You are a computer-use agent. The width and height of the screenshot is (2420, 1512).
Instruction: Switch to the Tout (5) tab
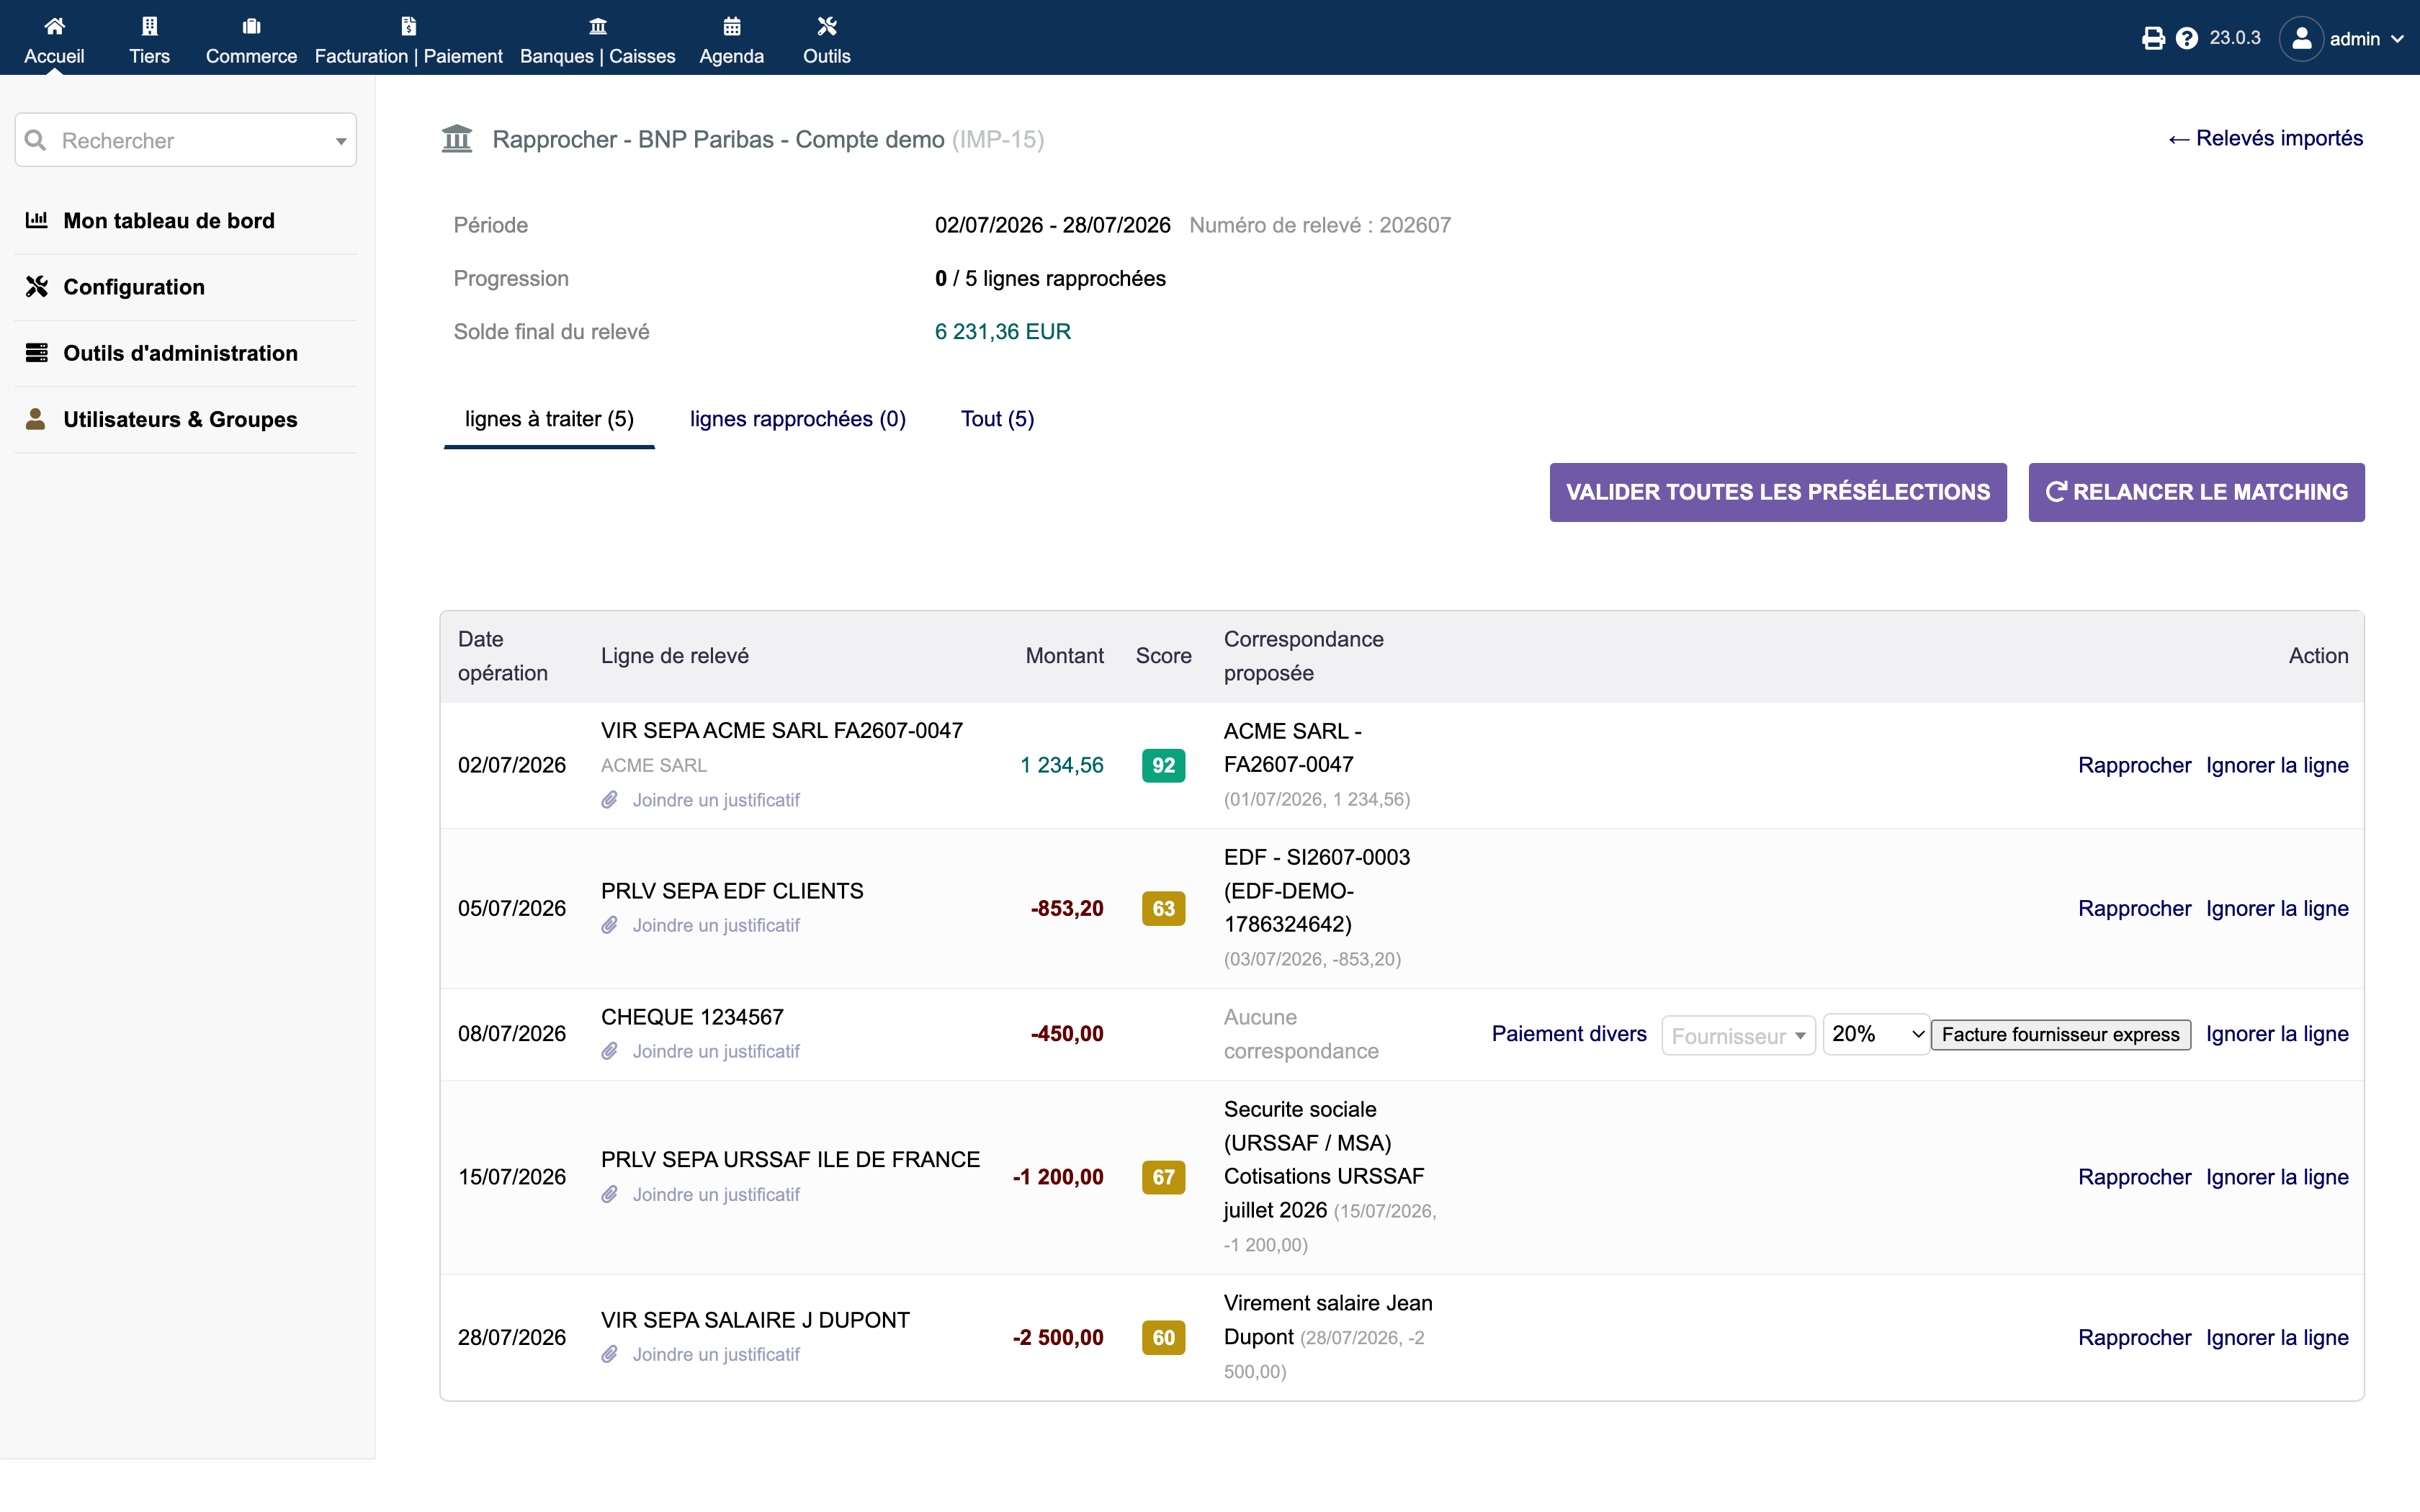pos(997,419)
